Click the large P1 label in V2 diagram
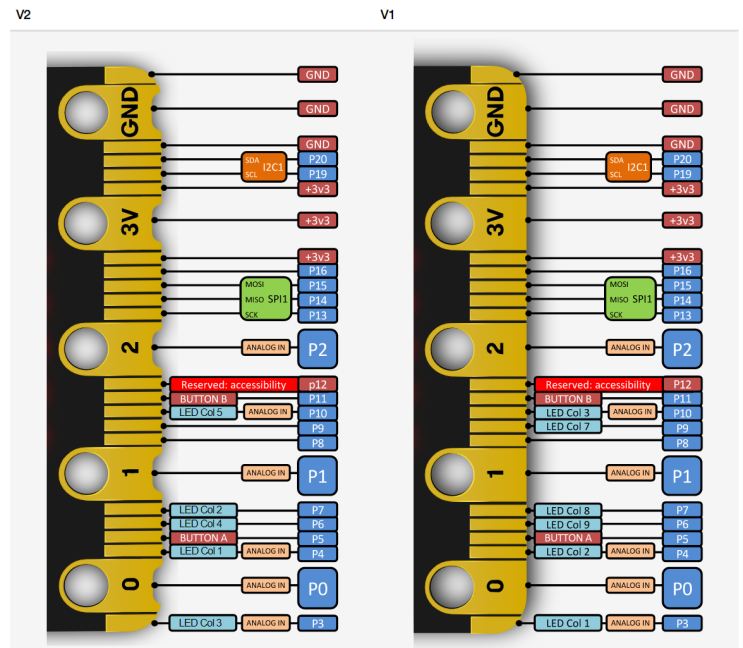The height and width of the screenshot is (648, 743). point(317,476)
